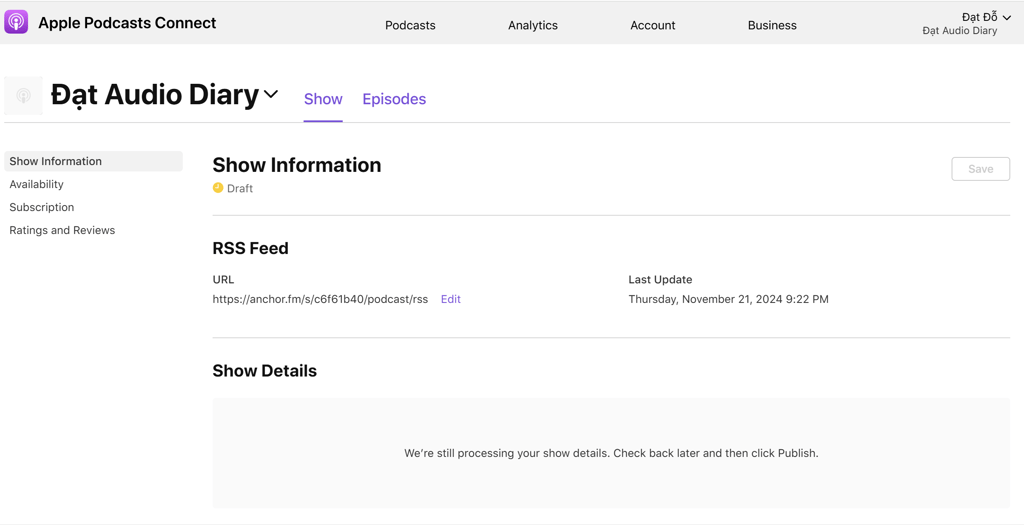Click the Edit link next to RSS URL

pyautogui.click(x=451, y=299)
